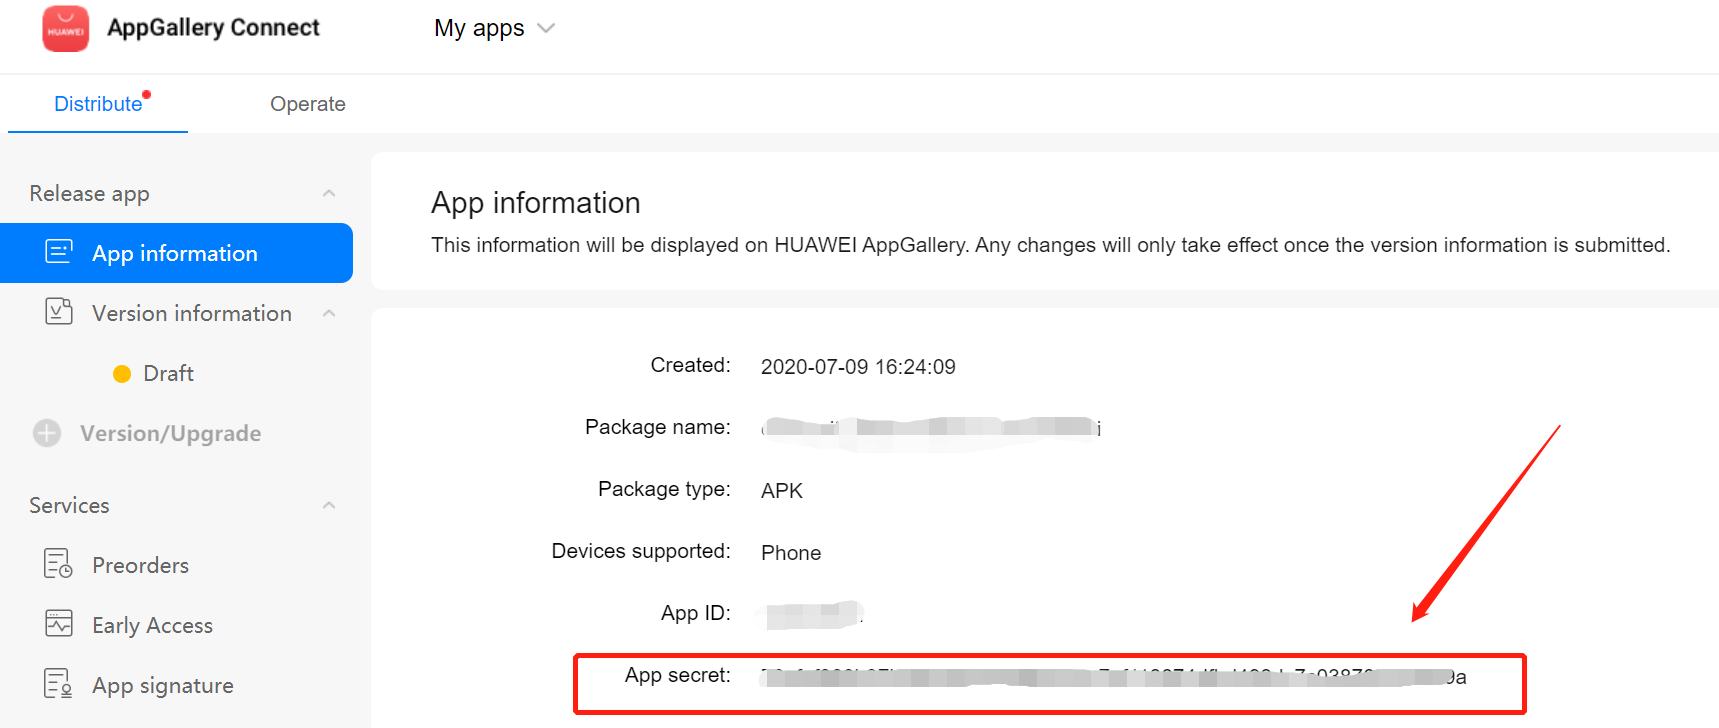This screenshot has width=1719, height=728.
Task: Click the Package type label
Action: point(664,489)
